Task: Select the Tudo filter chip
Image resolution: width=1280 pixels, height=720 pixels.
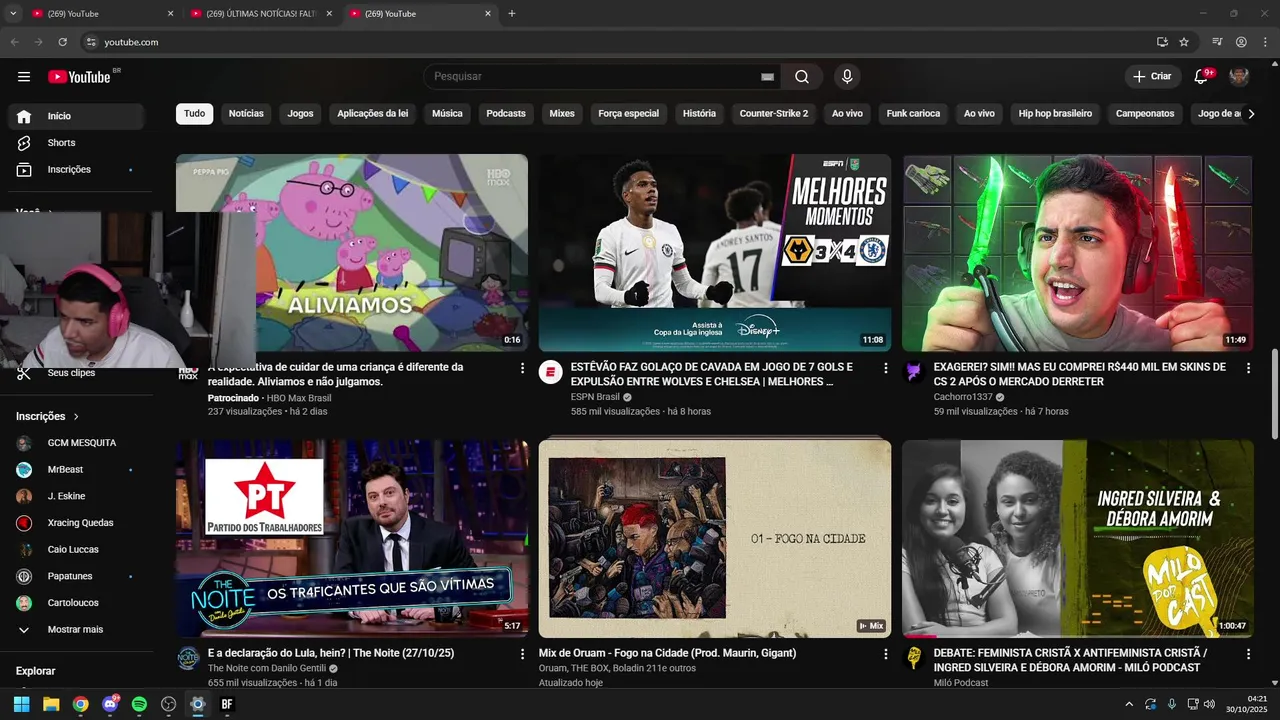Action: coord(195,114)
